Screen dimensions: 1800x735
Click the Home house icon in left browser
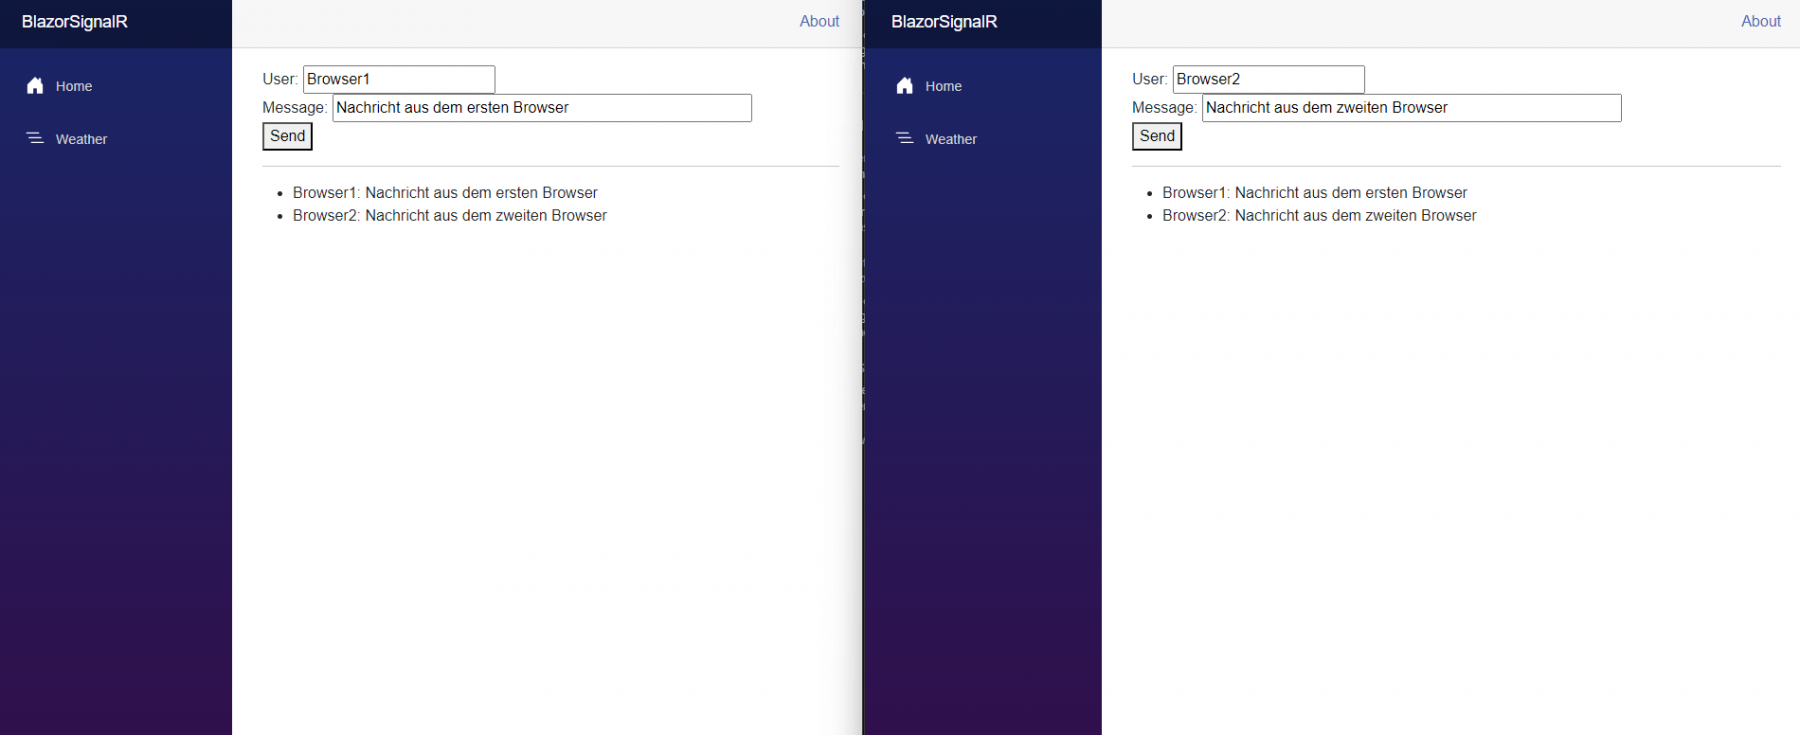tap(35, 86)
